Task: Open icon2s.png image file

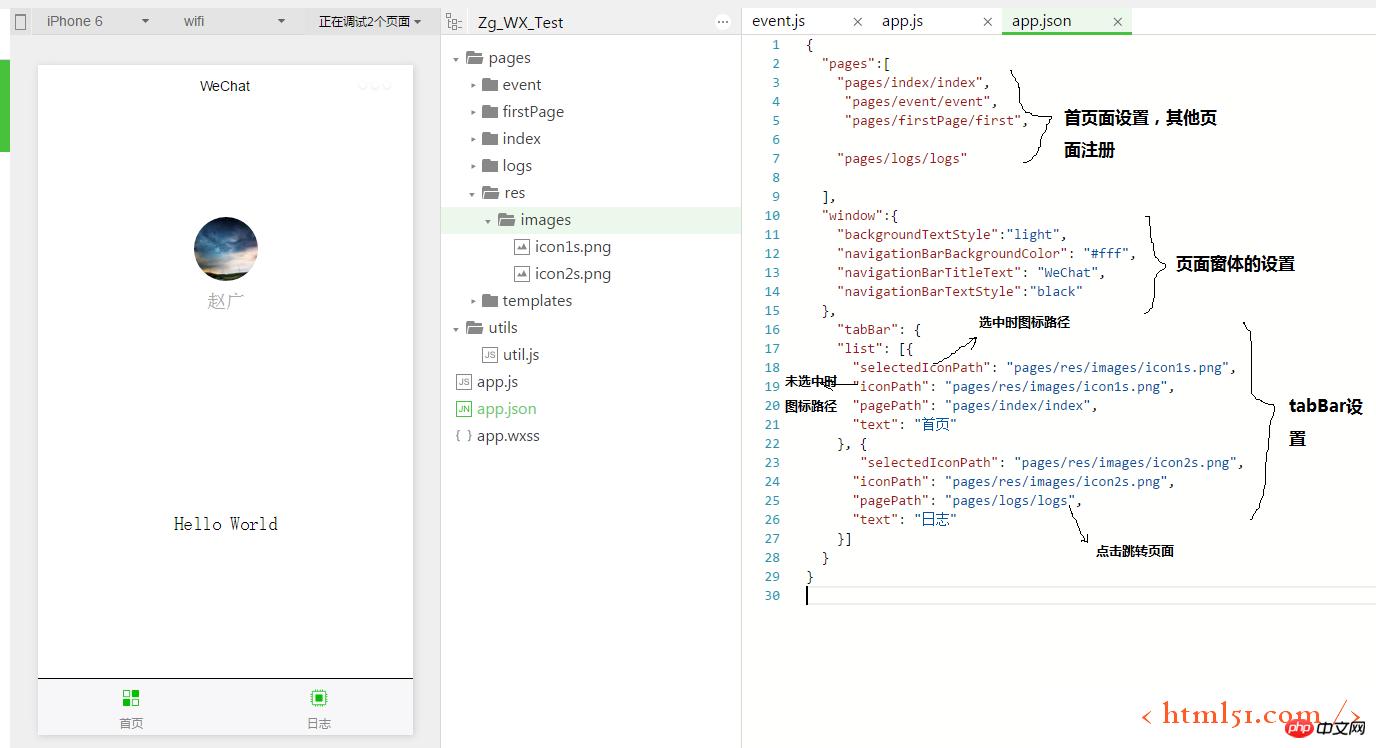Action: point(572,274)
